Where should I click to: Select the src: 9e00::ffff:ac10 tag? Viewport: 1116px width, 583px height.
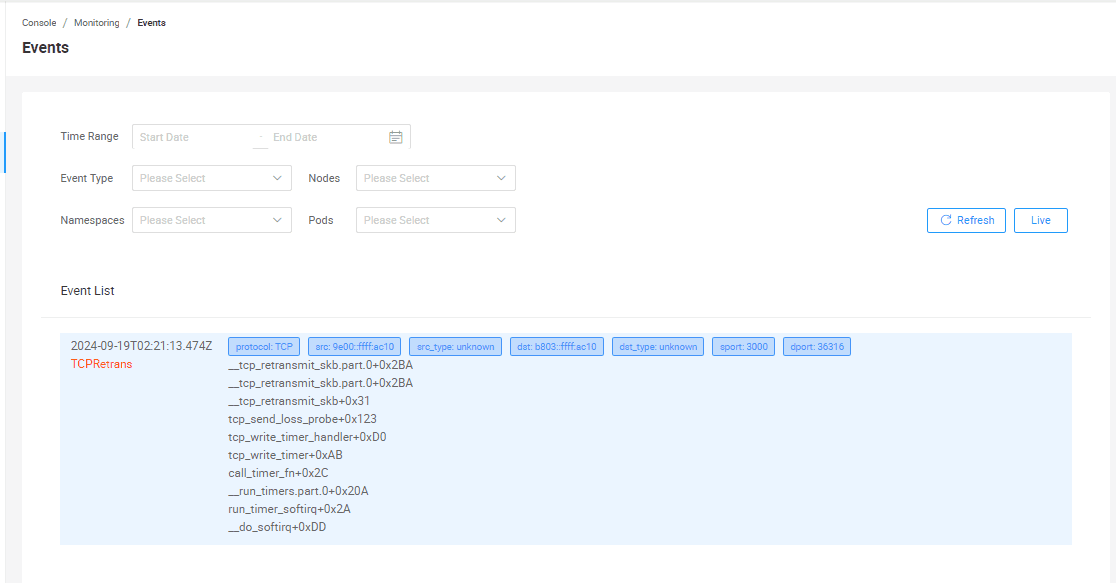[355, 347]
